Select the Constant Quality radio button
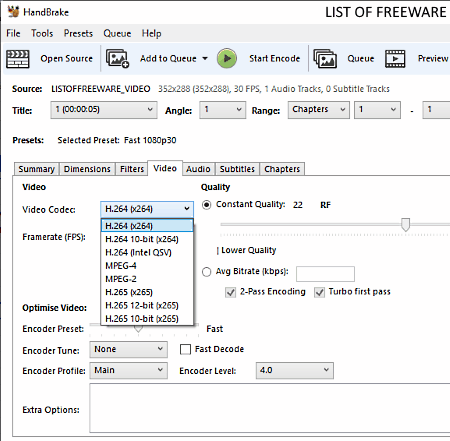 tap(207, 205)
